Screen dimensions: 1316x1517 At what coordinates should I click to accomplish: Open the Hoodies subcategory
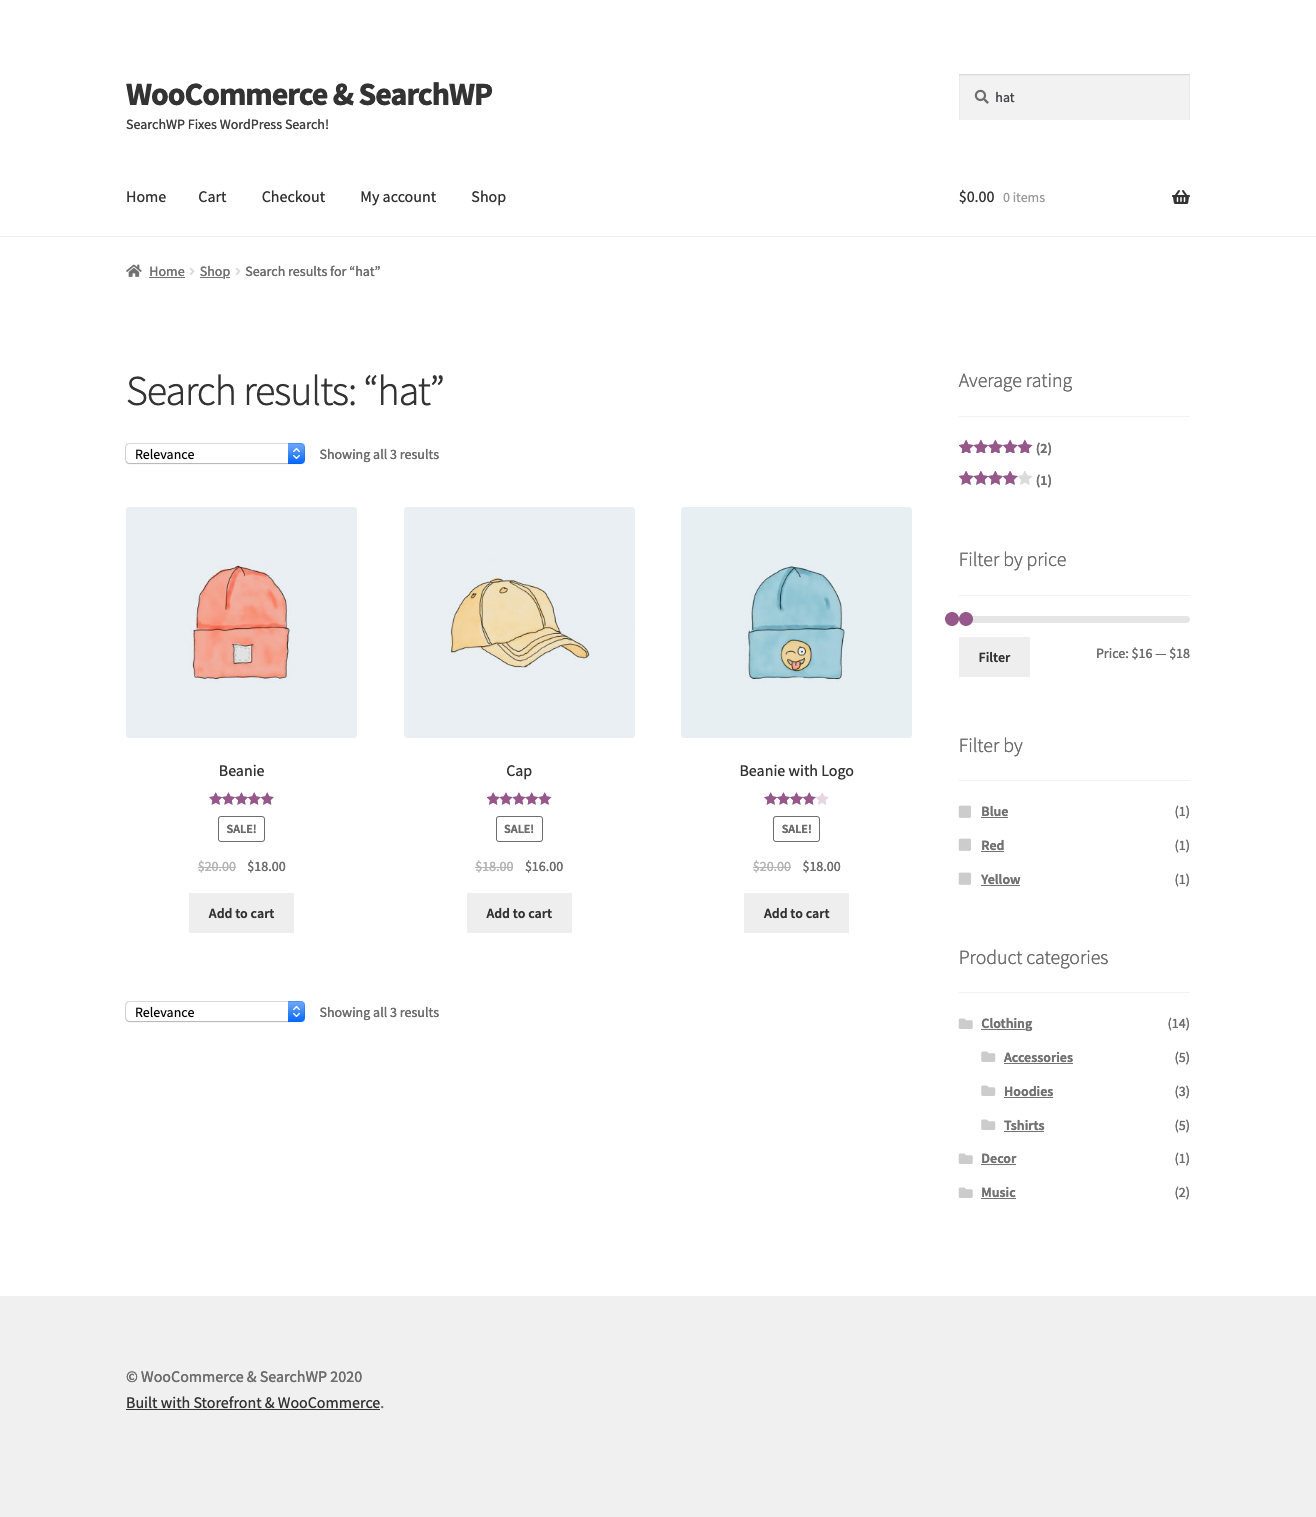click(1028, 1091)
